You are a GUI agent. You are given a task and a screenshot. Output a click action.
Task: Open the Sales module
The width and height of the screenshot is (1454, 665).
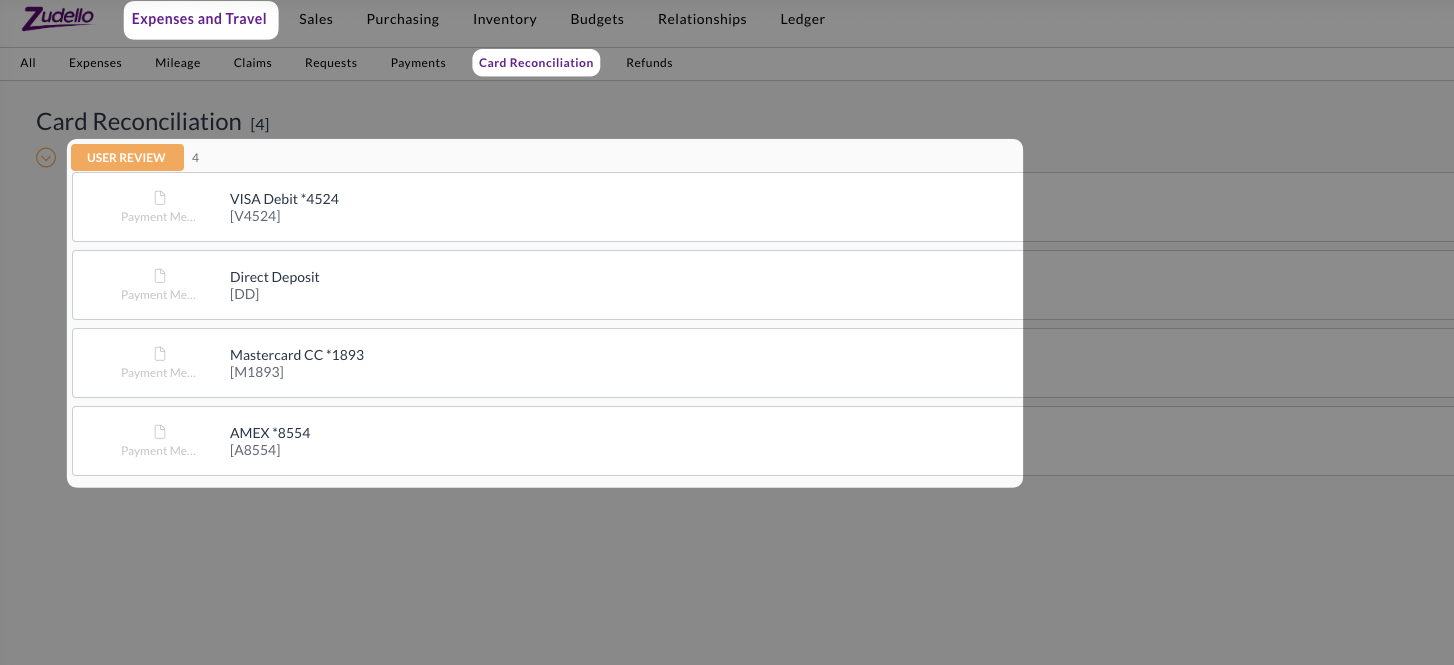pos(316,19)
